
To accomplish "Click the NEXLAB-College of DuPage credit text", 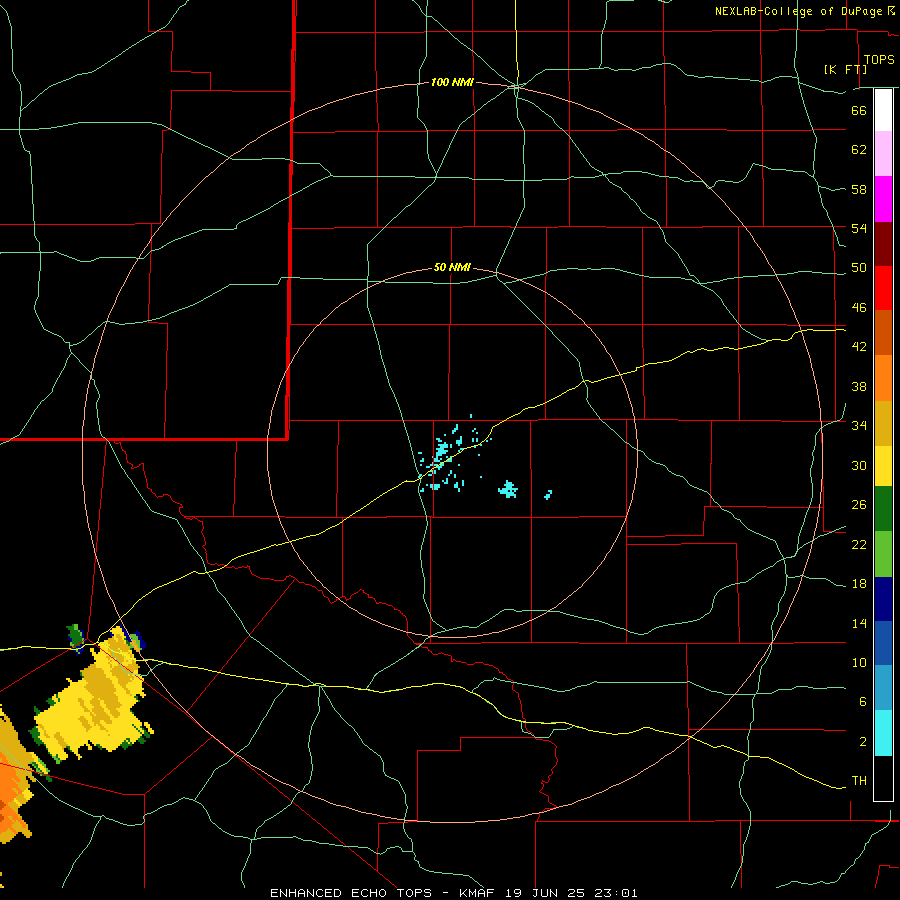I will point(804,11).
